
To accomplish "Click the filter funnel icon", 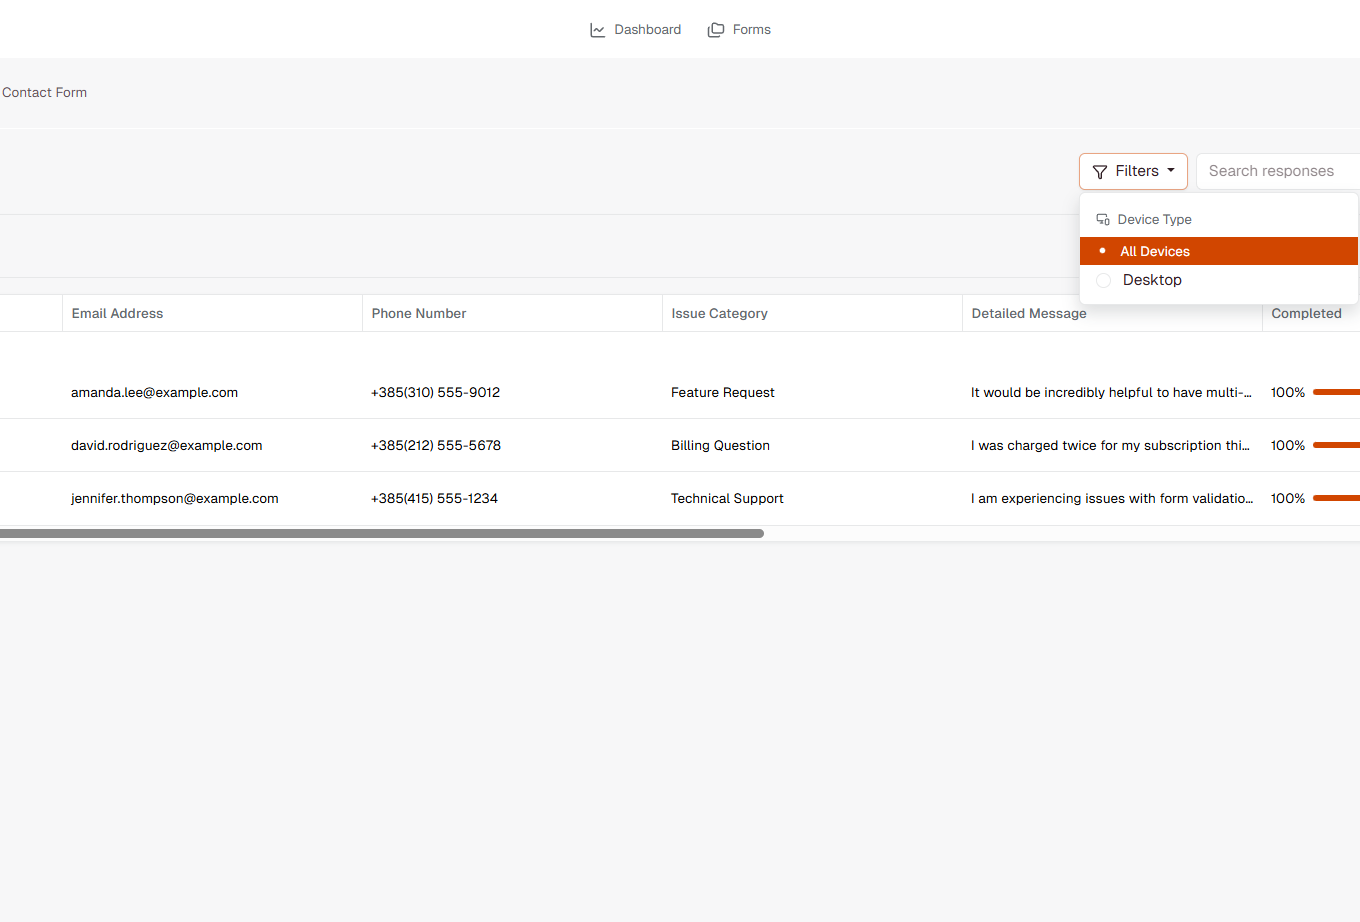I will (x=1100, y=171).
